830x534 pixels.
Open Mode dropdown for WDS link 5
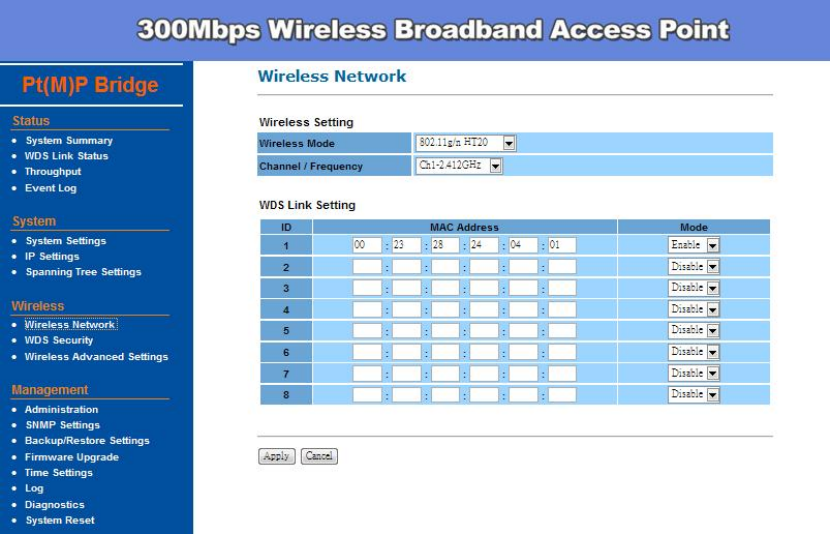(x=693, y=330)
